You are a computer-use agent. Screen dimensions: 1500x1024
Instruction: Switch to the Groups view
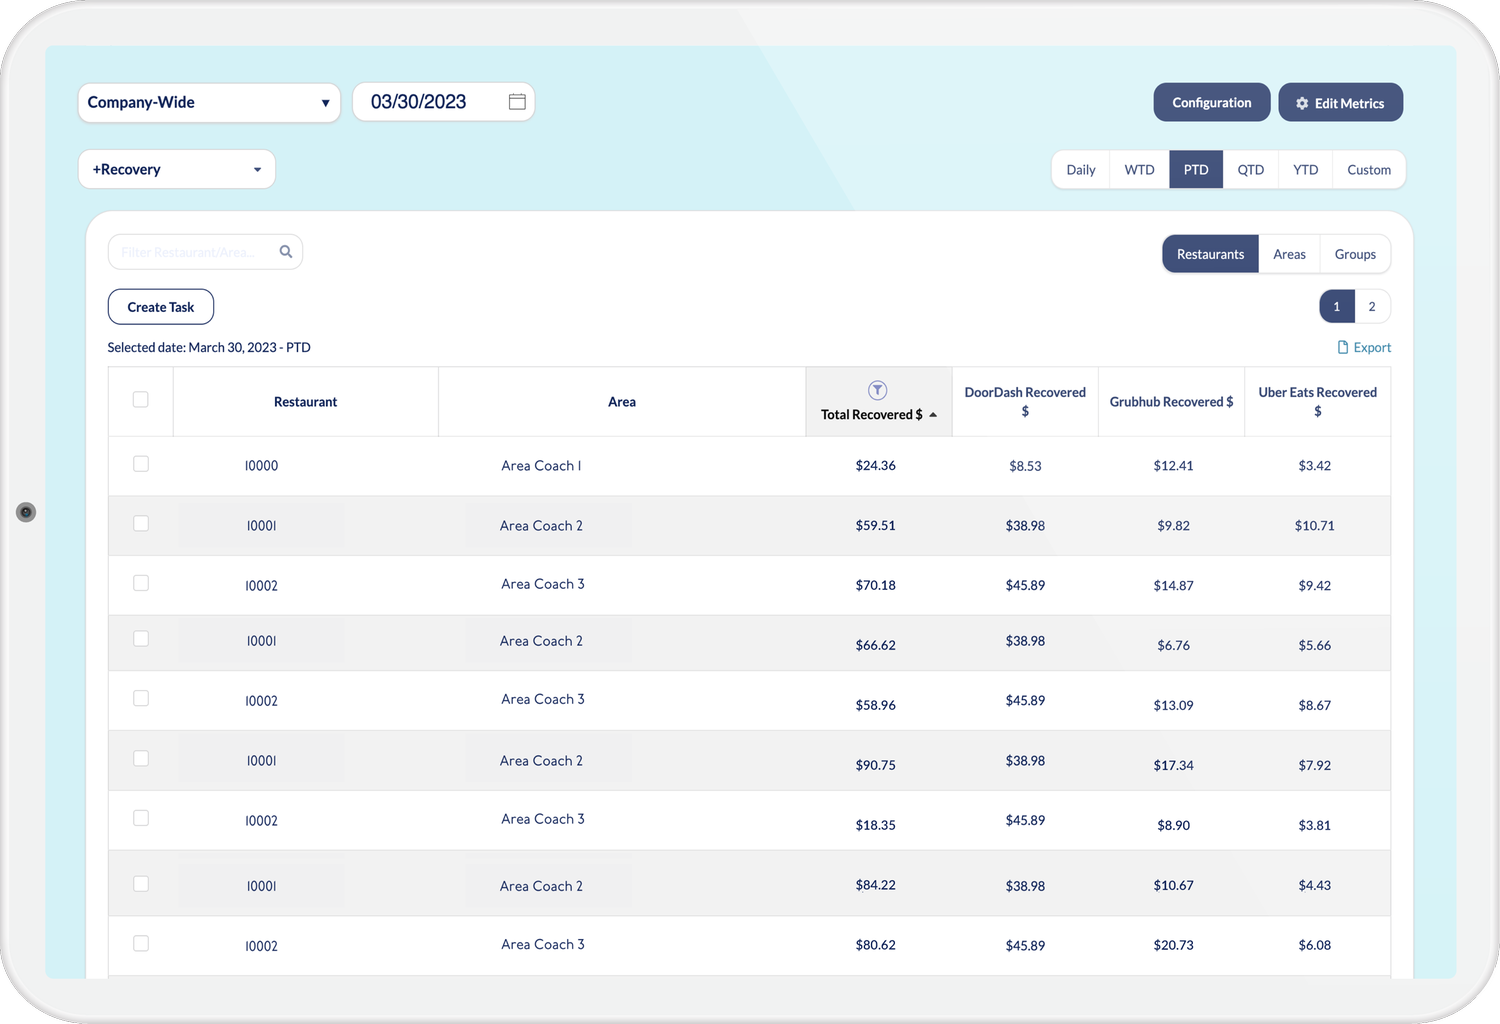[x=1355, y=254]
